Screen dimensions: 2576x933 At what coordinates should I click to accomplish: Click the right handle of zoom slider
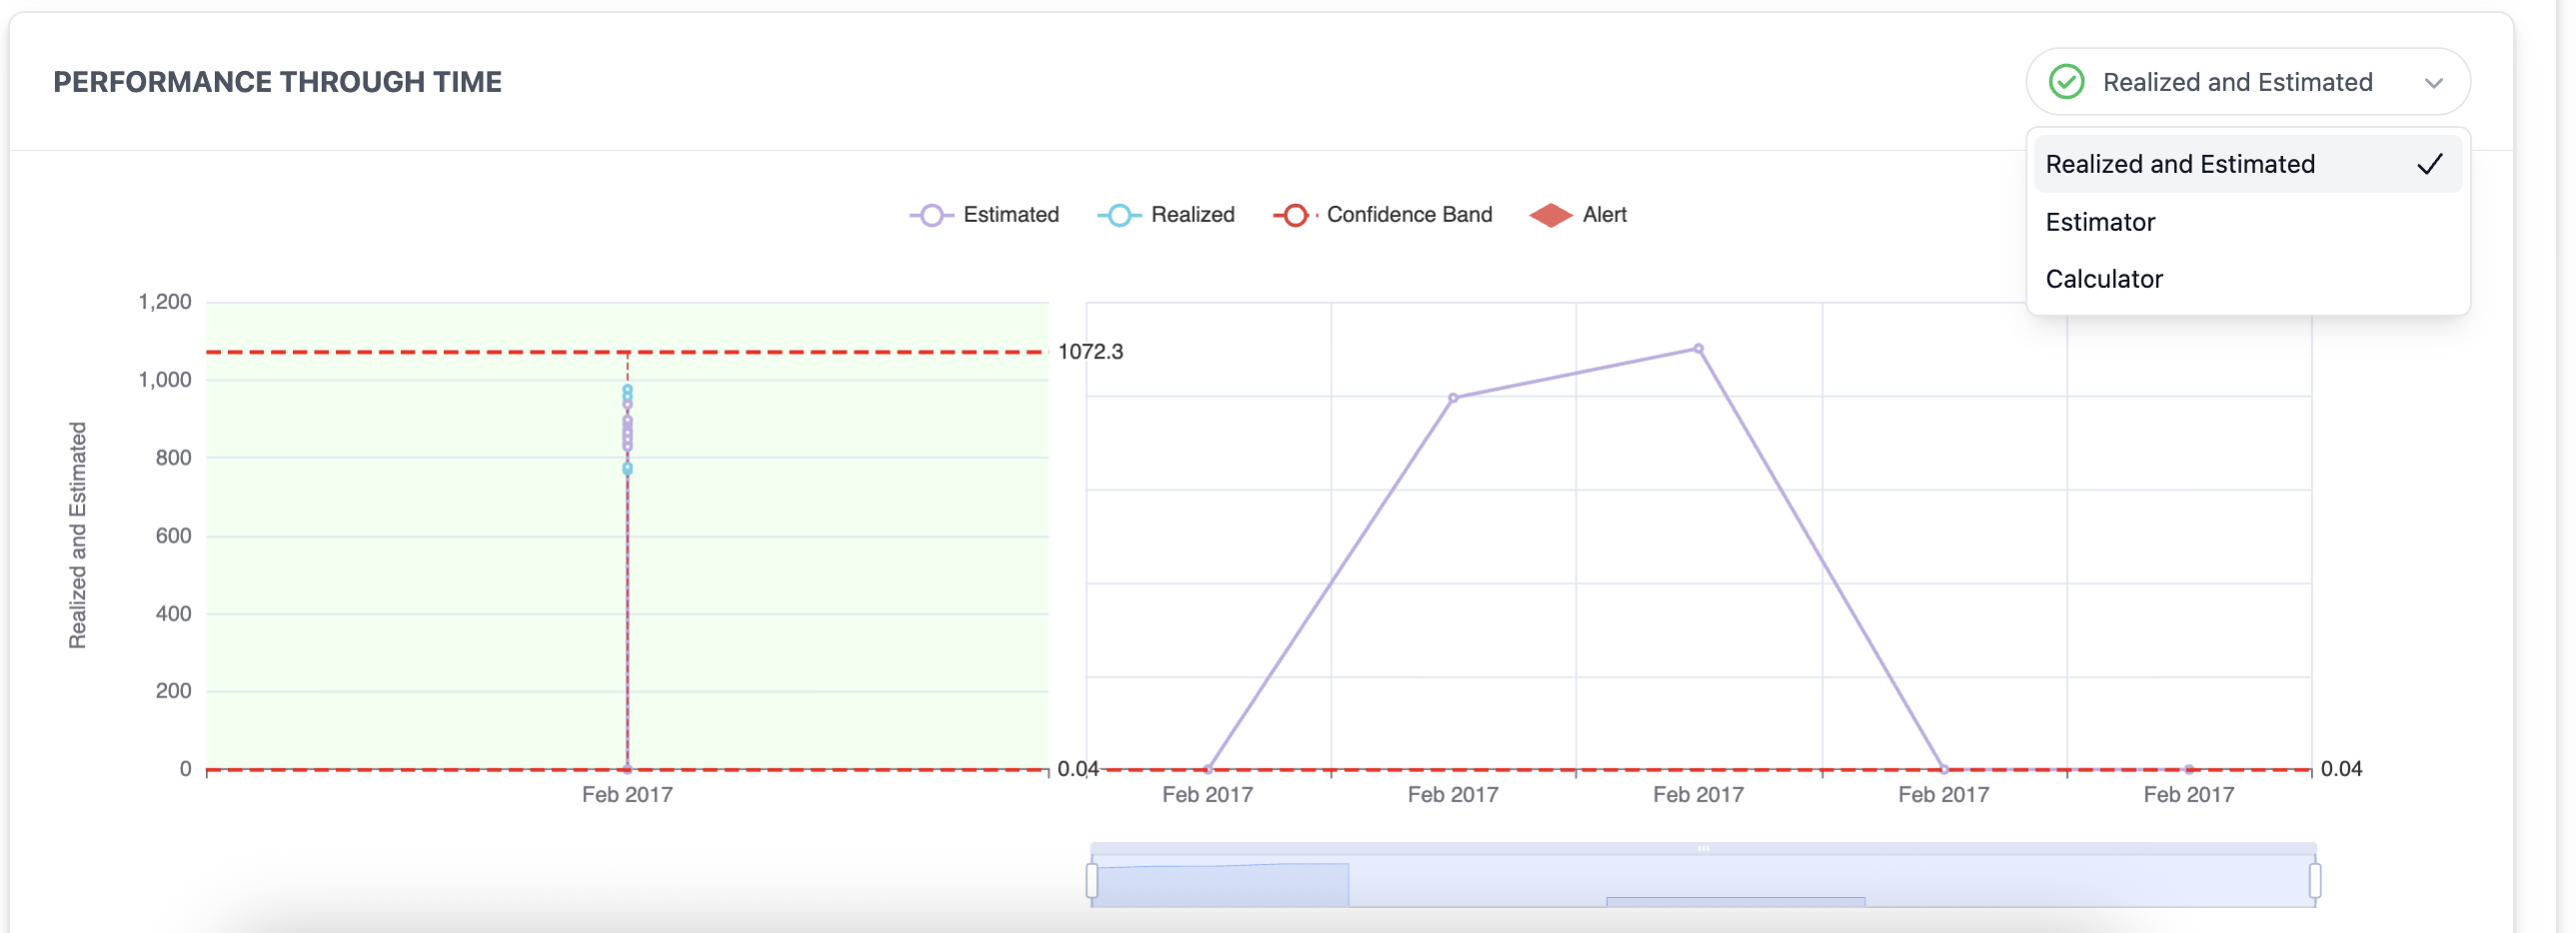tap(2315, 881)
